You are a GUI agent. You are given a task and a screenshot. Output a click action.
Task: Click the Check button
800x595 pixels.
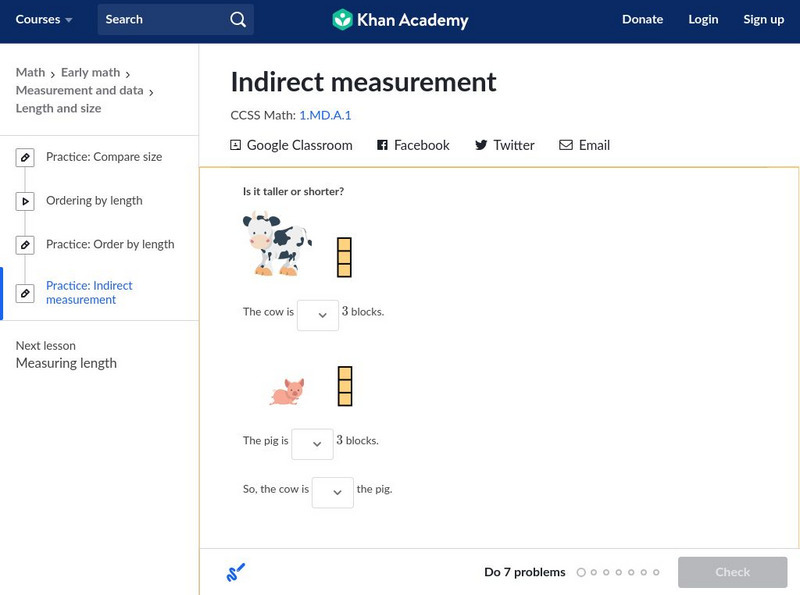click(732, 572)
